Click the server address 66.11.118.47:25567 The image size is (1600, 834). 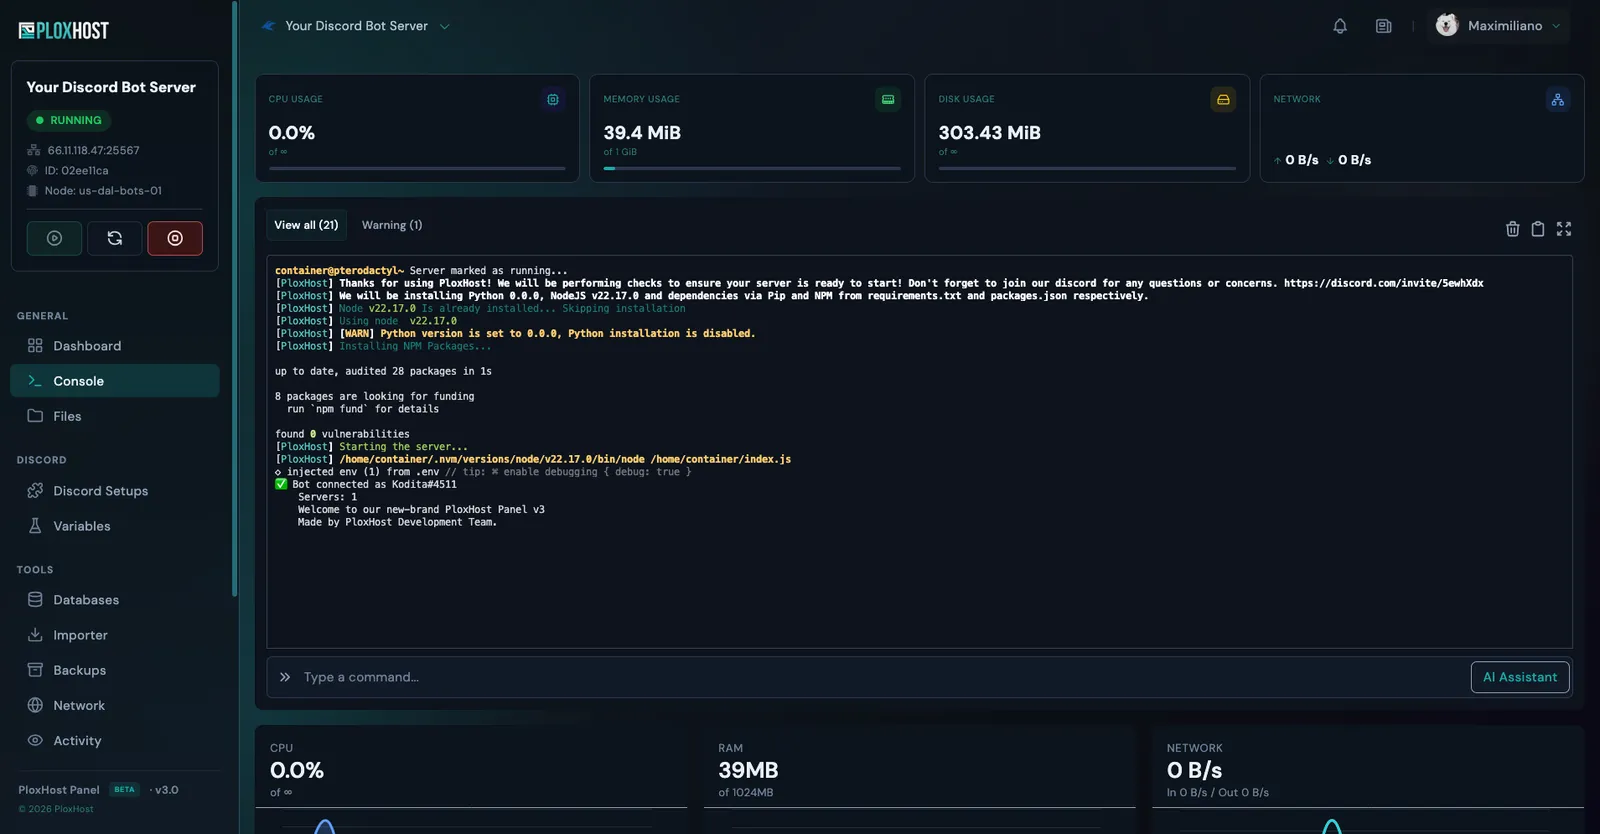(93, 151)
